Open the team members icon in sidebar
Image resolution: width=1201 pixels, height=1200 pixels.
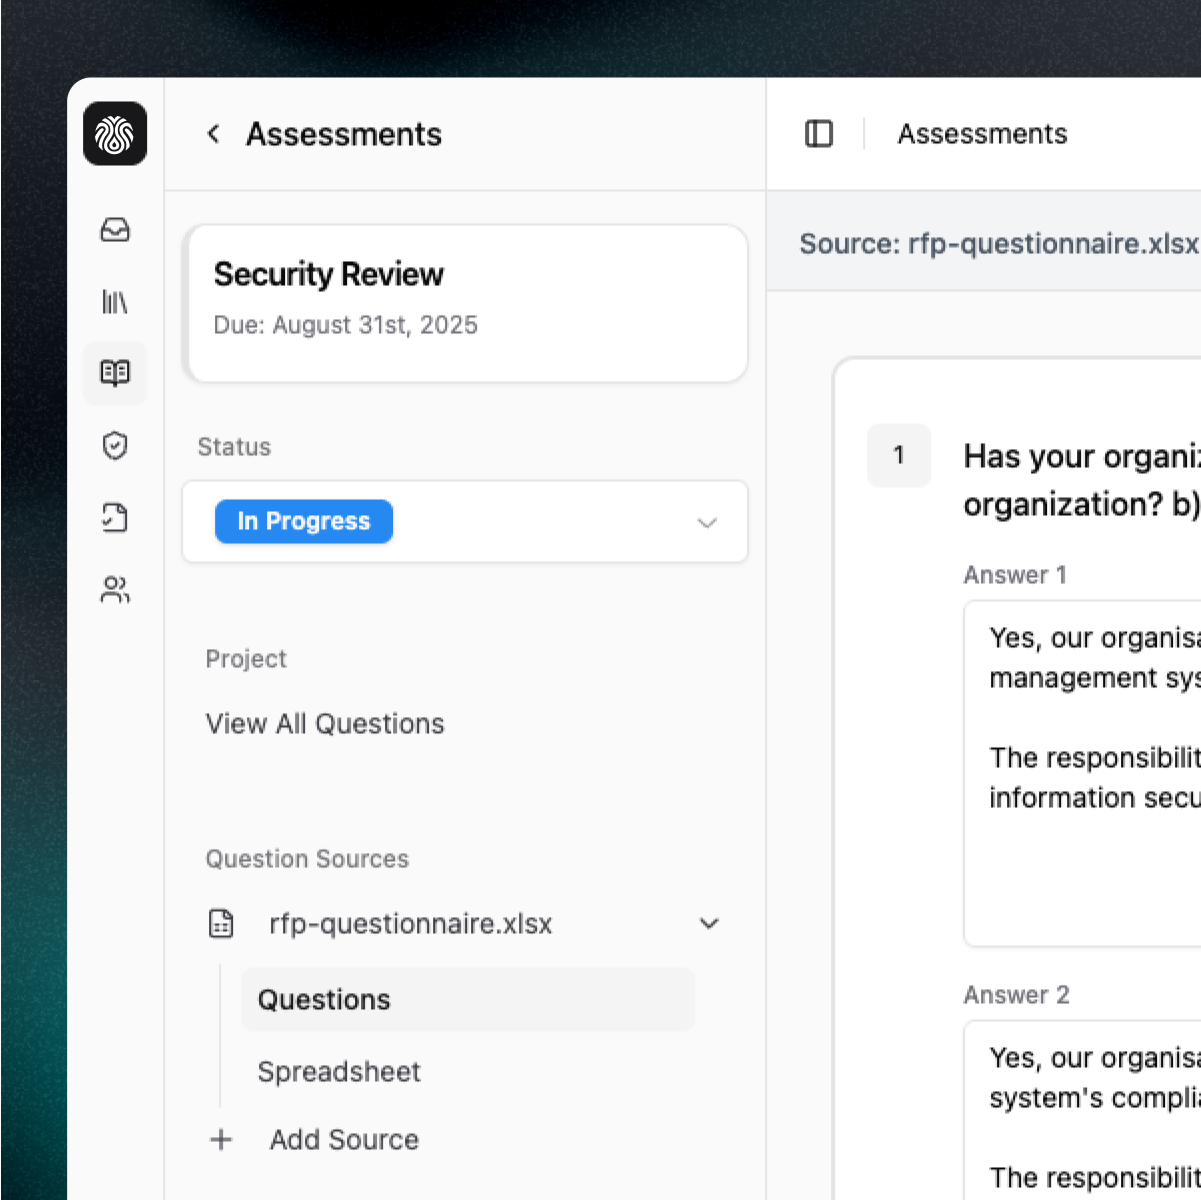click(x=115, y=590)
